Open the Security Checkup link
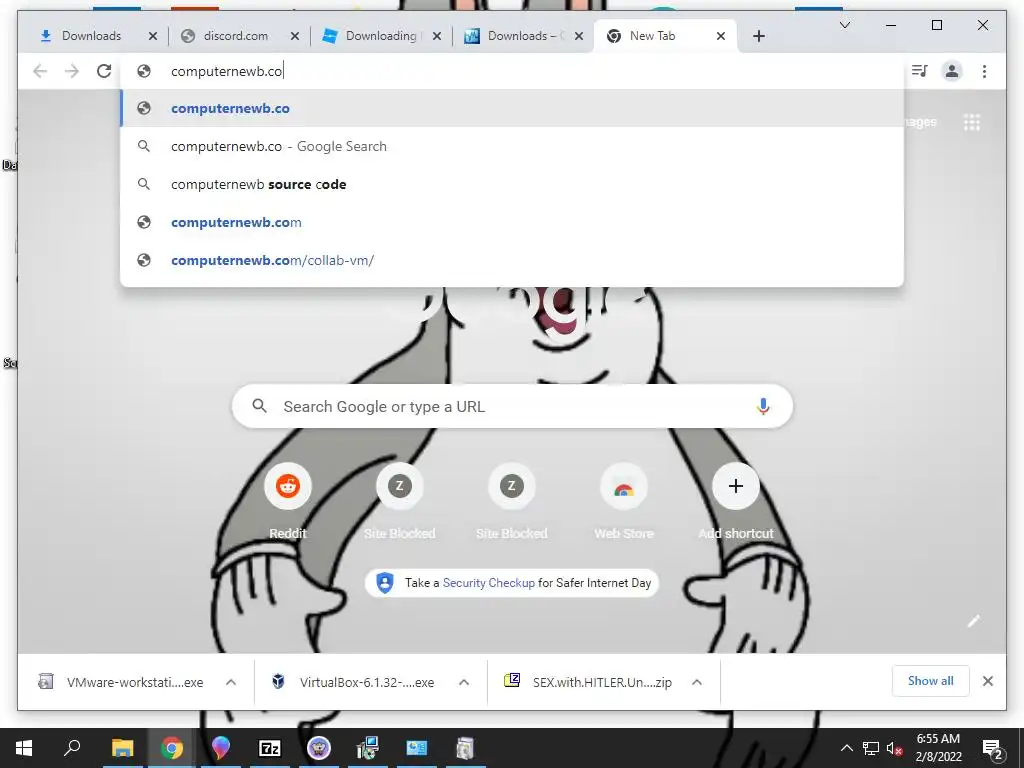The height and width of the screenshot is (768, 1024). click(488, 583)
